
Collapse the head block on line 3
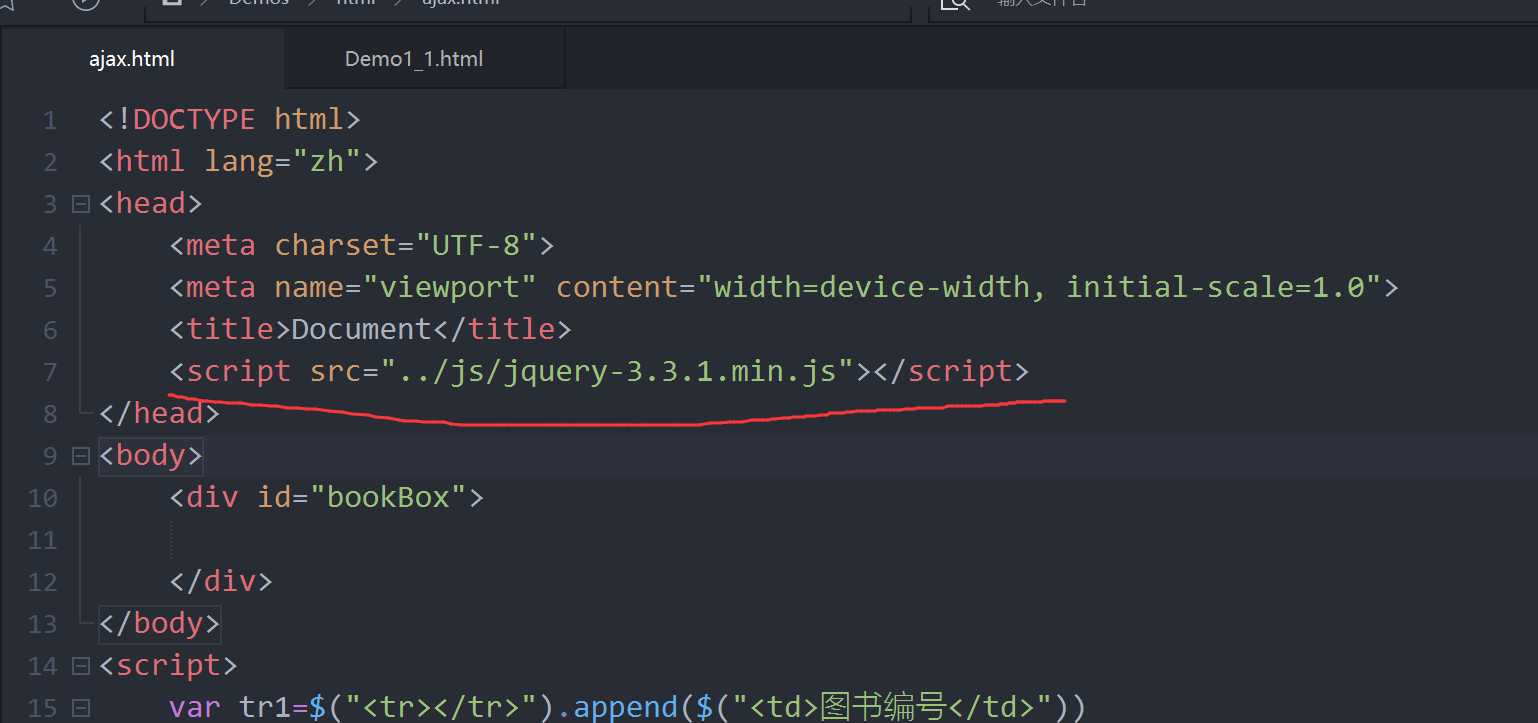point(81,204)
